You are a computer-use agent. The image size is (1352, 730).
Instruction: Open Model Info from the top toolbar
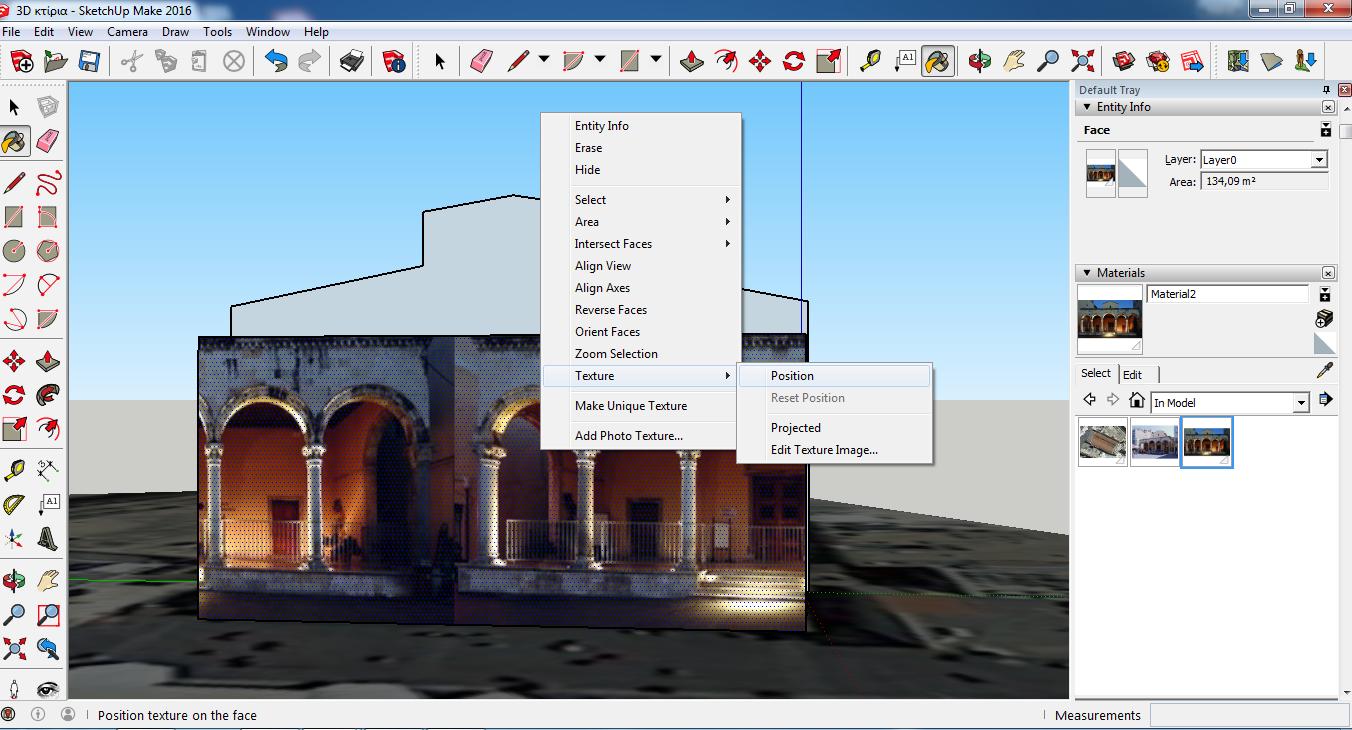click(395, 61)
